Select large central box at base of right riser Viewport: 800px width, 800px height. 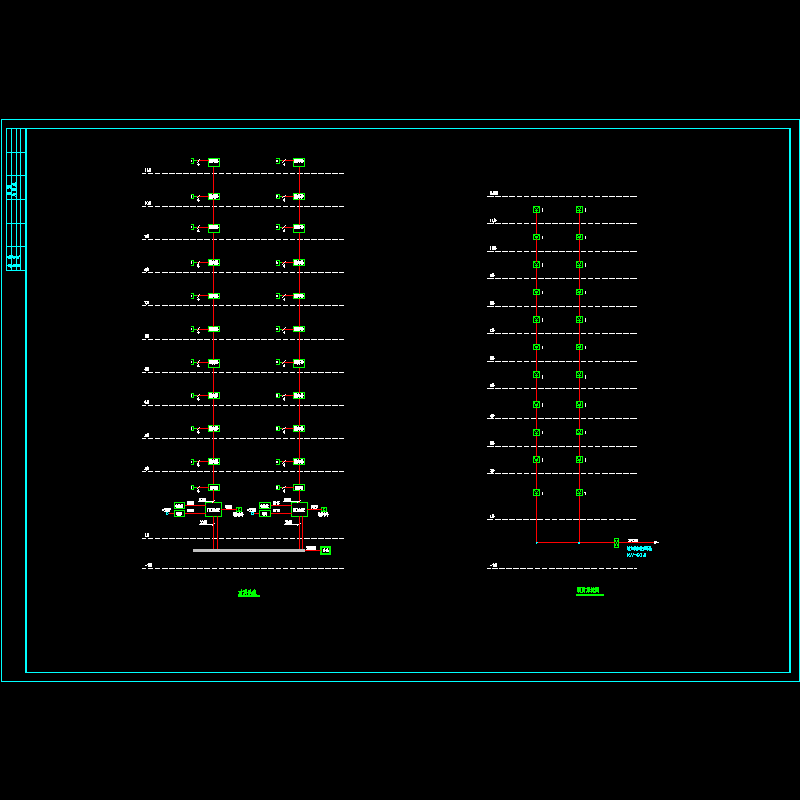[299, 510]
